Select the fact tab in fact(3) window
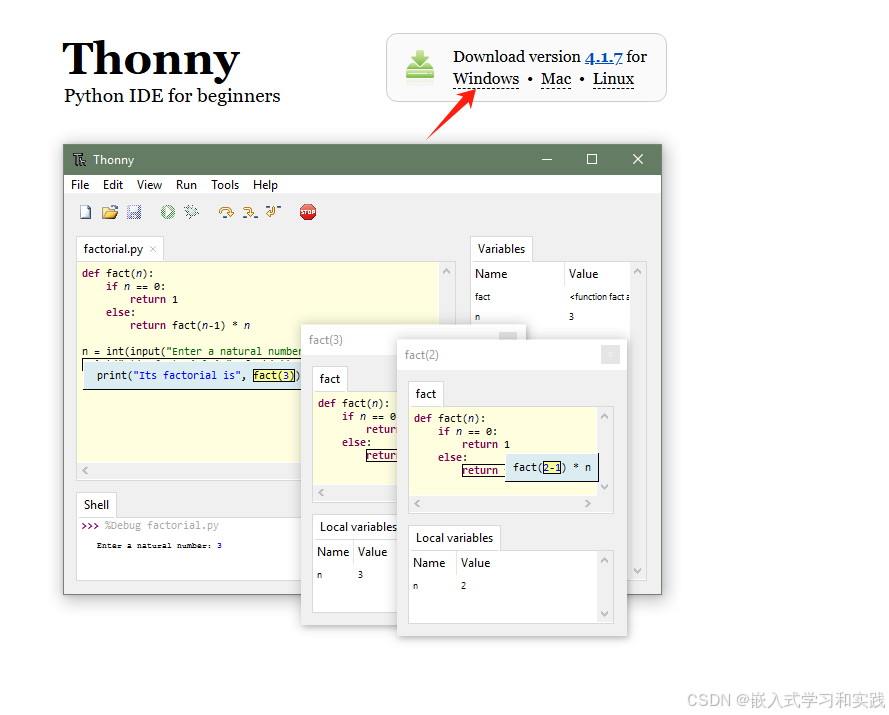 [x=329, y=379]
